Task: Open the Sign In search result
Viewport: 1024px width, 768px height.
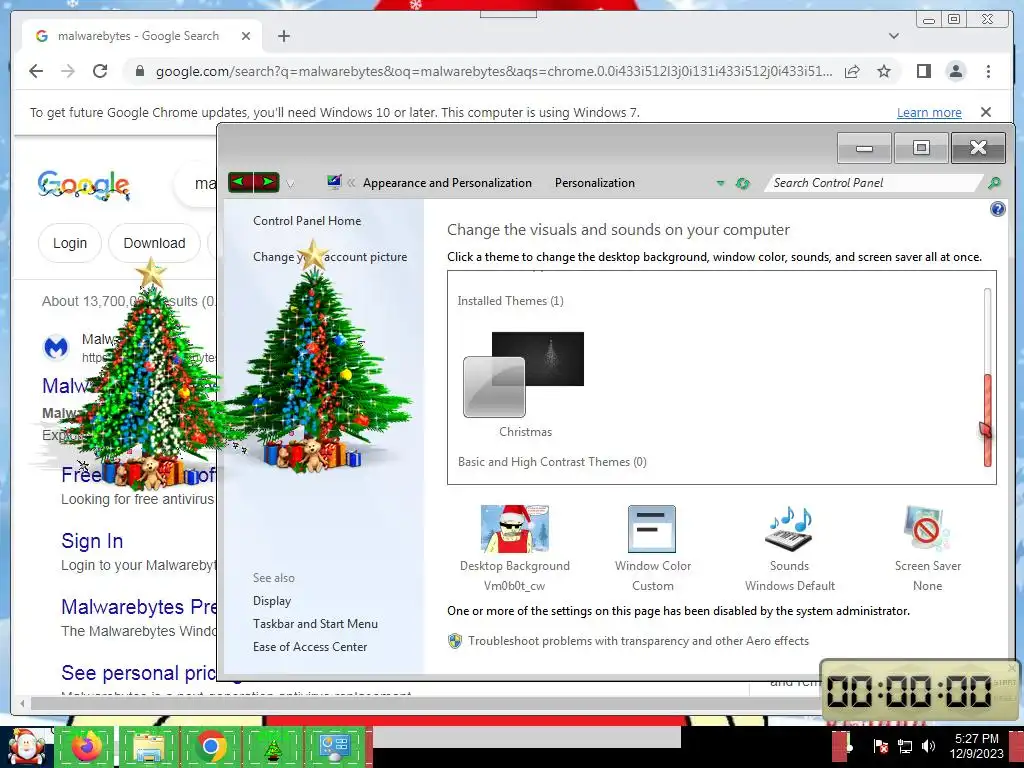Action: 92,541
